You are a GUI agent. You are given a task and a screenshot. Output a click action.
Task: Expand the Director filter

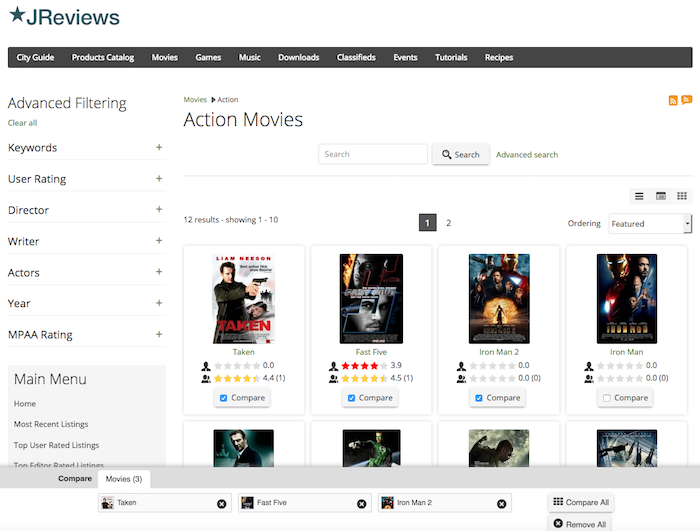[x=159, y=209]
